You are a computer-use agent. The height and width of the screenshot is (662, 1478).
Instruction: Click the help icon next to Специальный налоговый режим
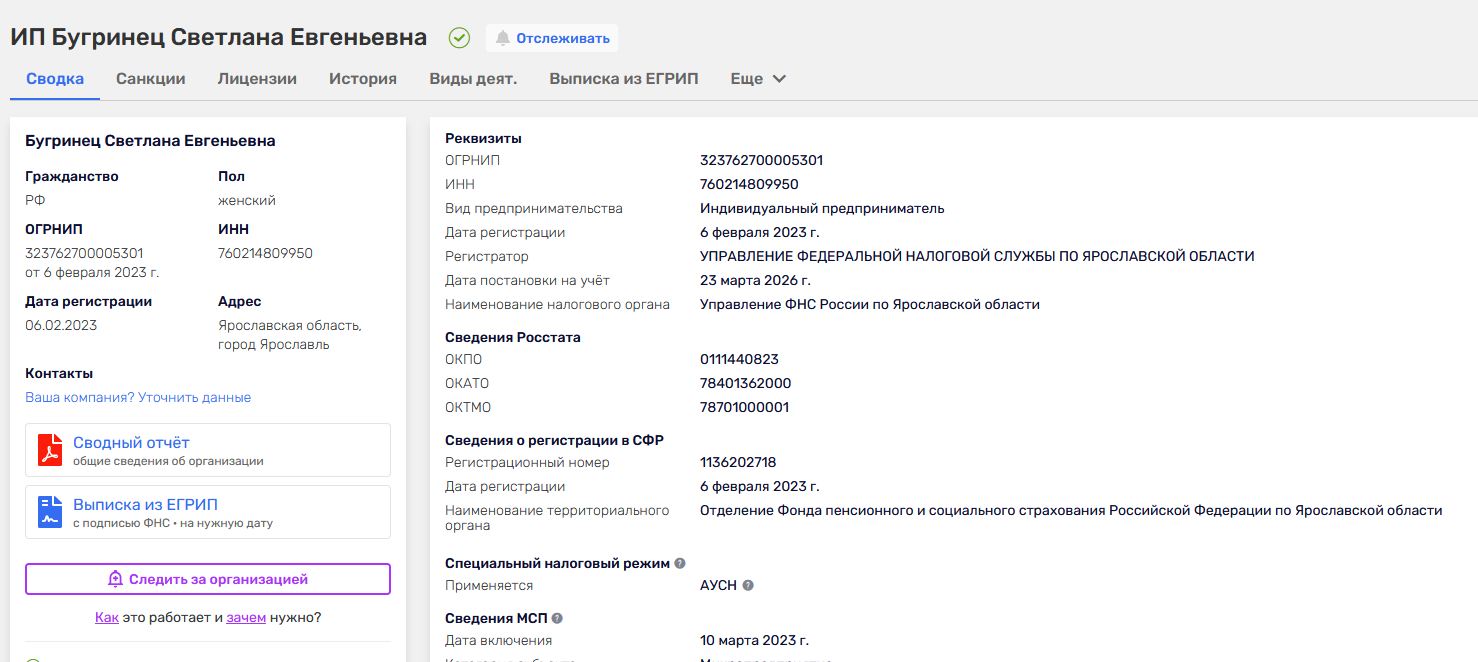pyautogui.click(x=680, y=564)
